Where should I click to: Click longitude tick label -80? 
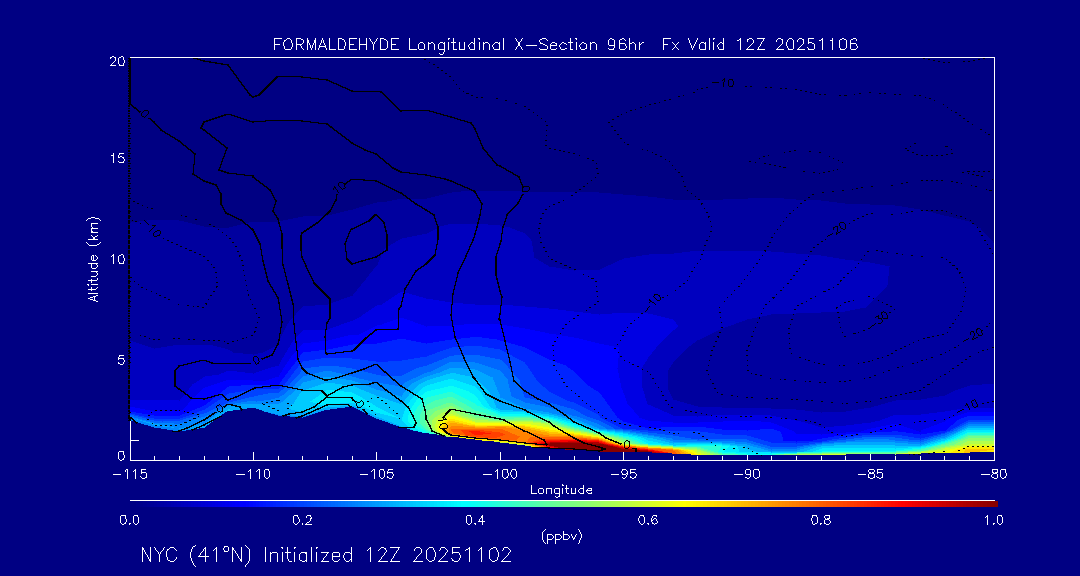[x=994, y=474]
